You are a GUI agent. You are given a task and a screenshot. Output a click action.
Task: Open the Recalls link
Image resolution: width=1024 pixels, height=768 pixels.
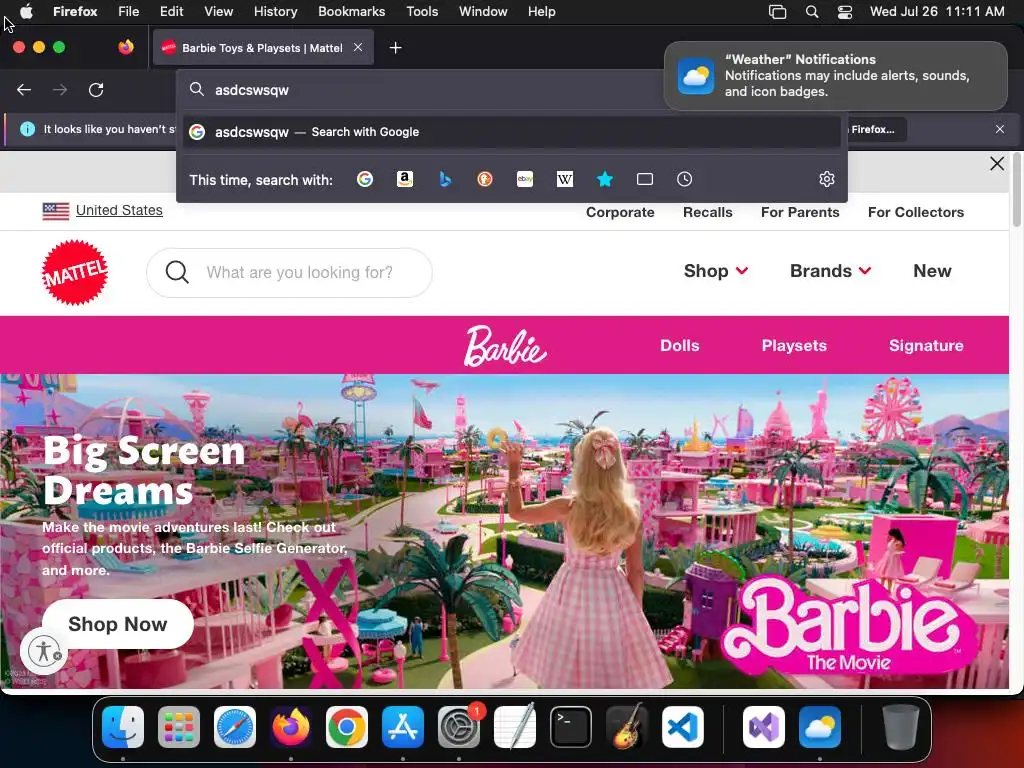pyautogui.click(x=707, y=212)
